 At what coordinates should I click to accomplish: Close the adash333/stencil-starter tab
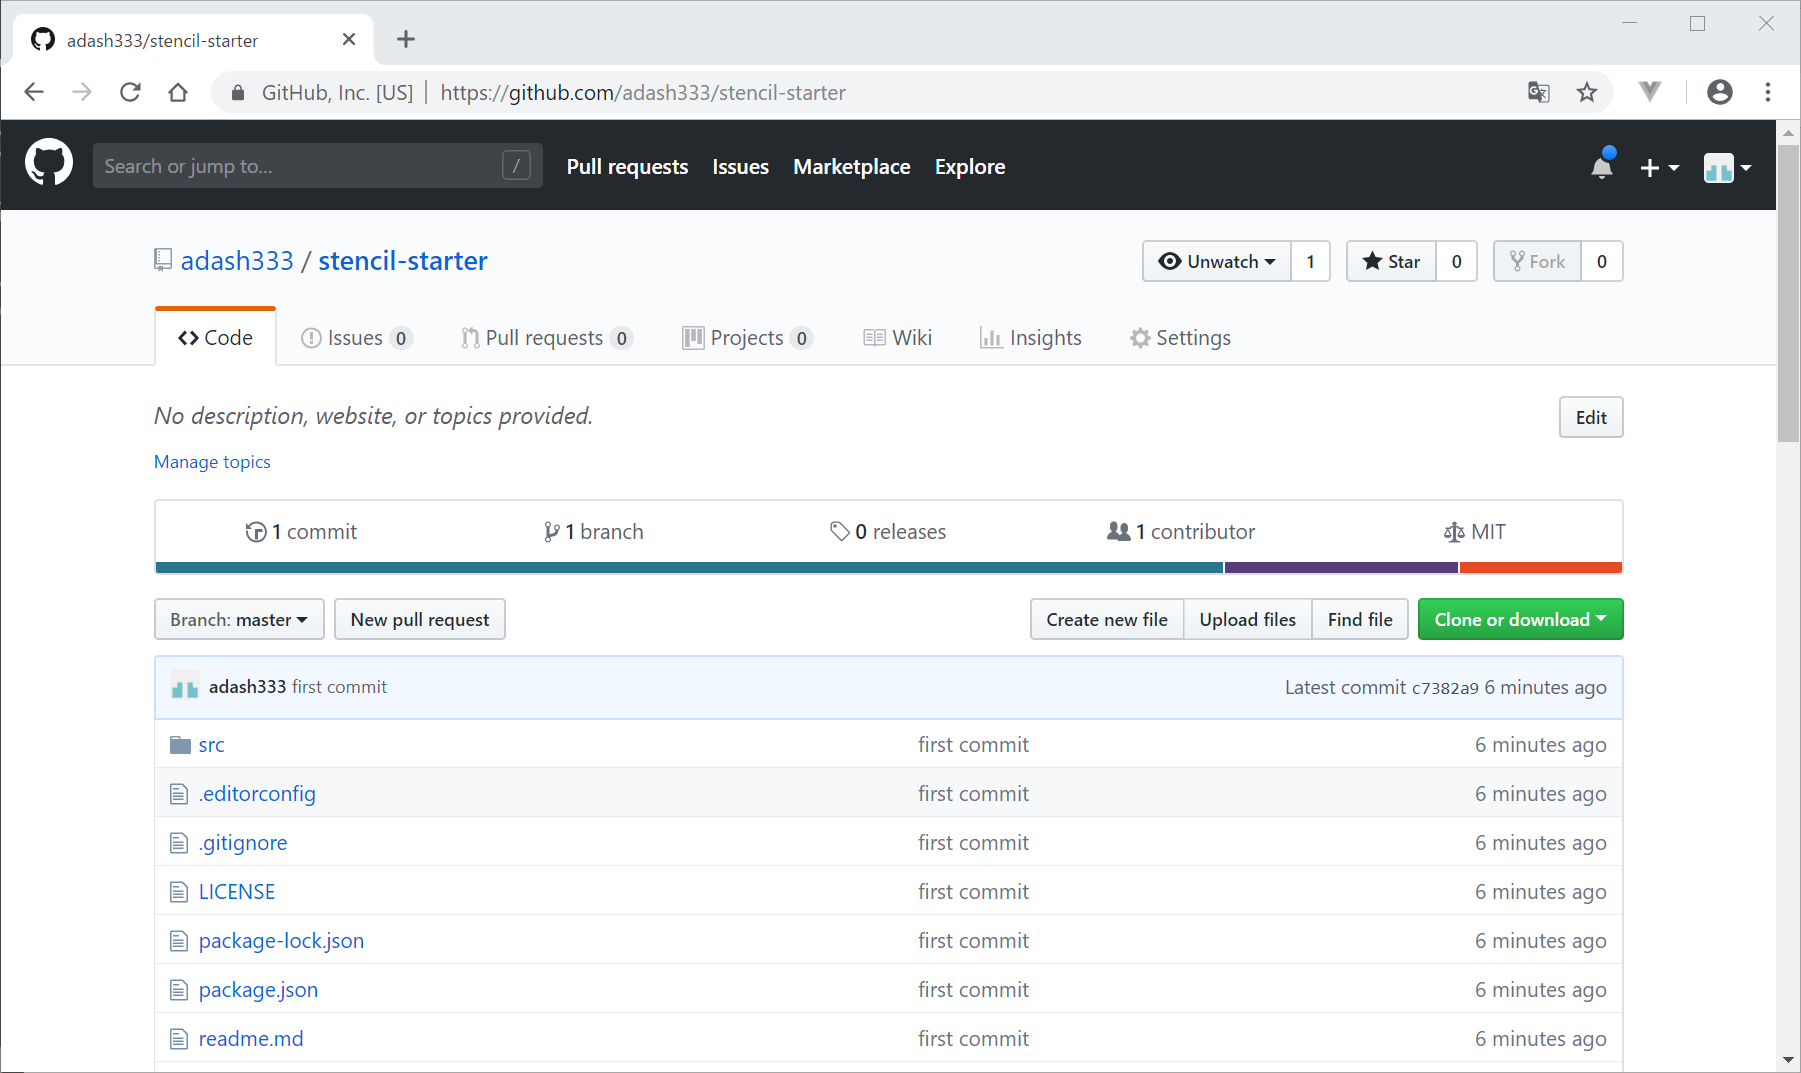[x=349, y=39]
